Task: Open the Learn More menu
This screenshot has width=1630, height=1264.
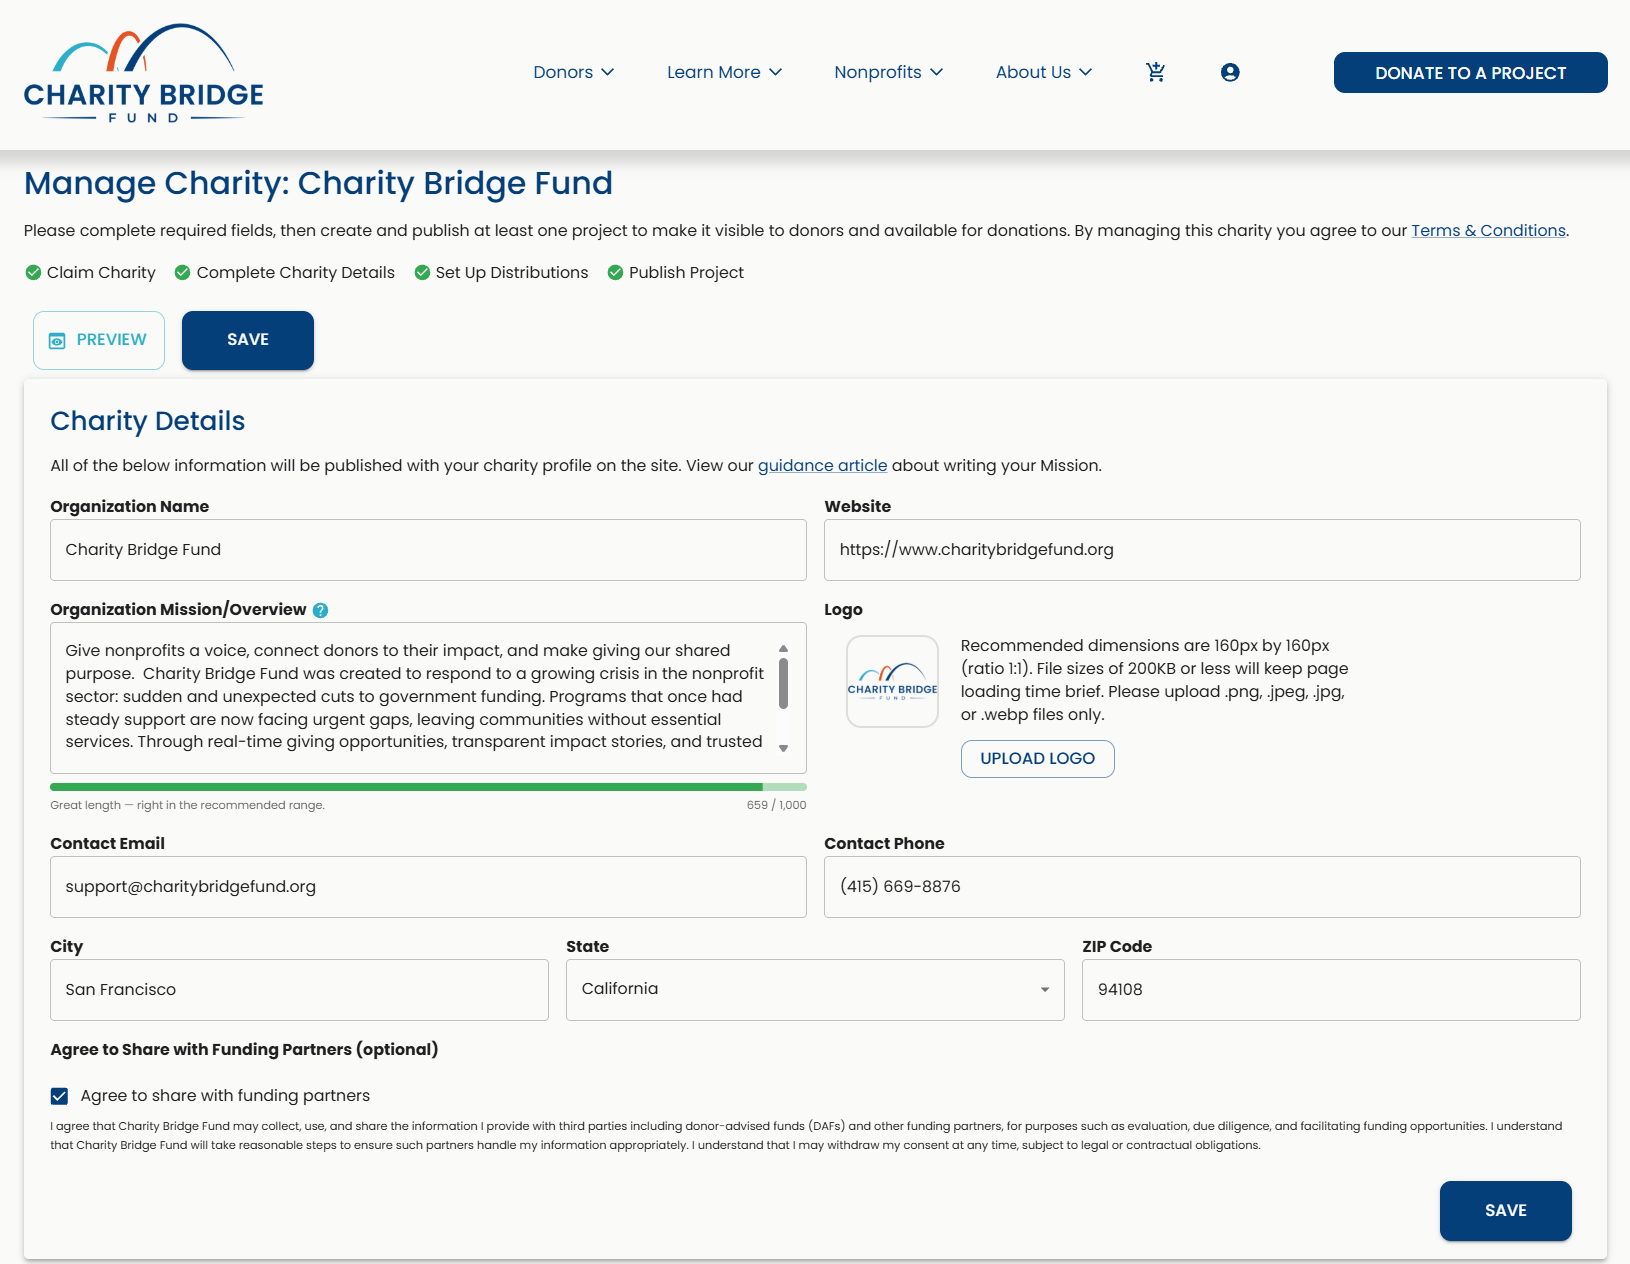Action: (724, 72)
